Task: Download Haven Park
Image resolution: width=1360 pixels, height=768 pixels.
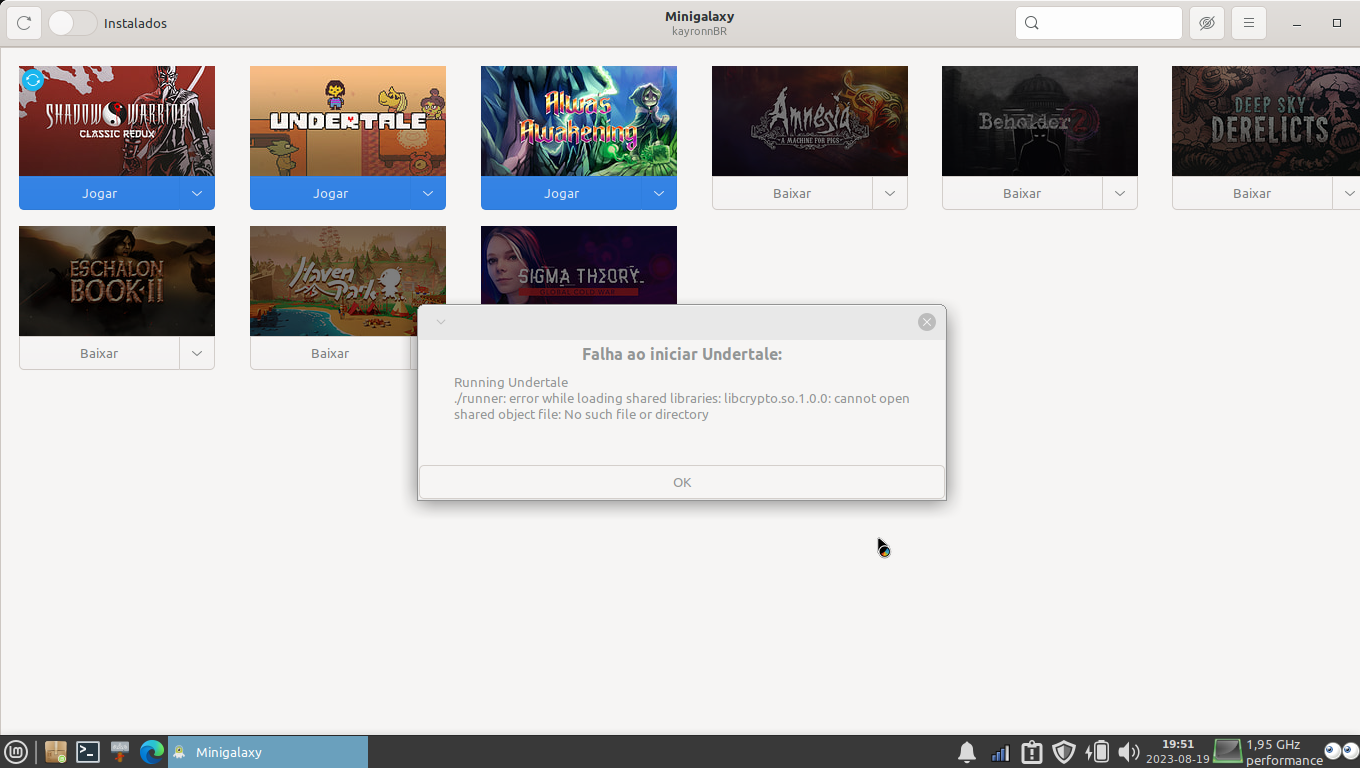Action: pyautogui.click(x=330, y=353)
